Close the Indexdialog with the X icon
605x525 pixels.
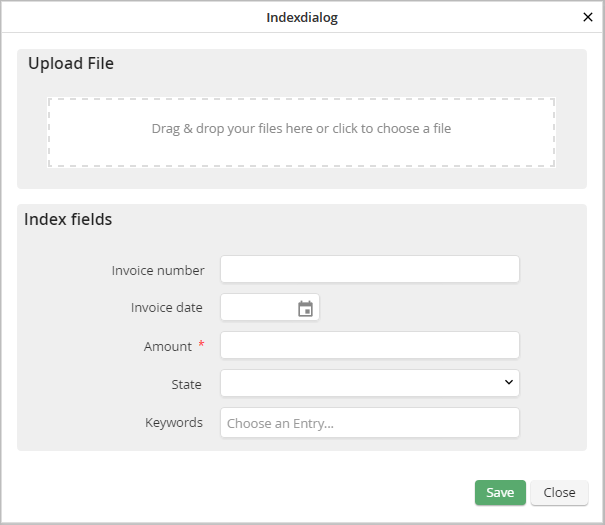(x=588, y=17)
